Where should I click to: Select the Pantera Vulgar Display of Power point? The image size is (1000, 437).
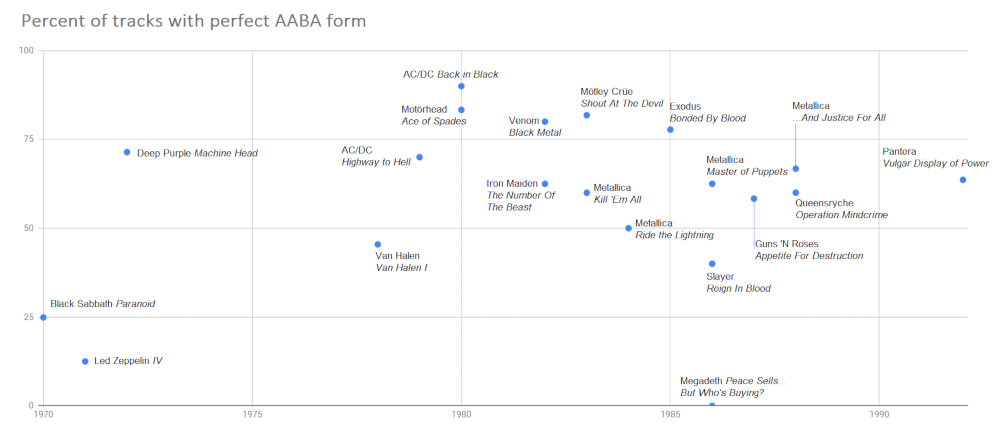(963, 180)
